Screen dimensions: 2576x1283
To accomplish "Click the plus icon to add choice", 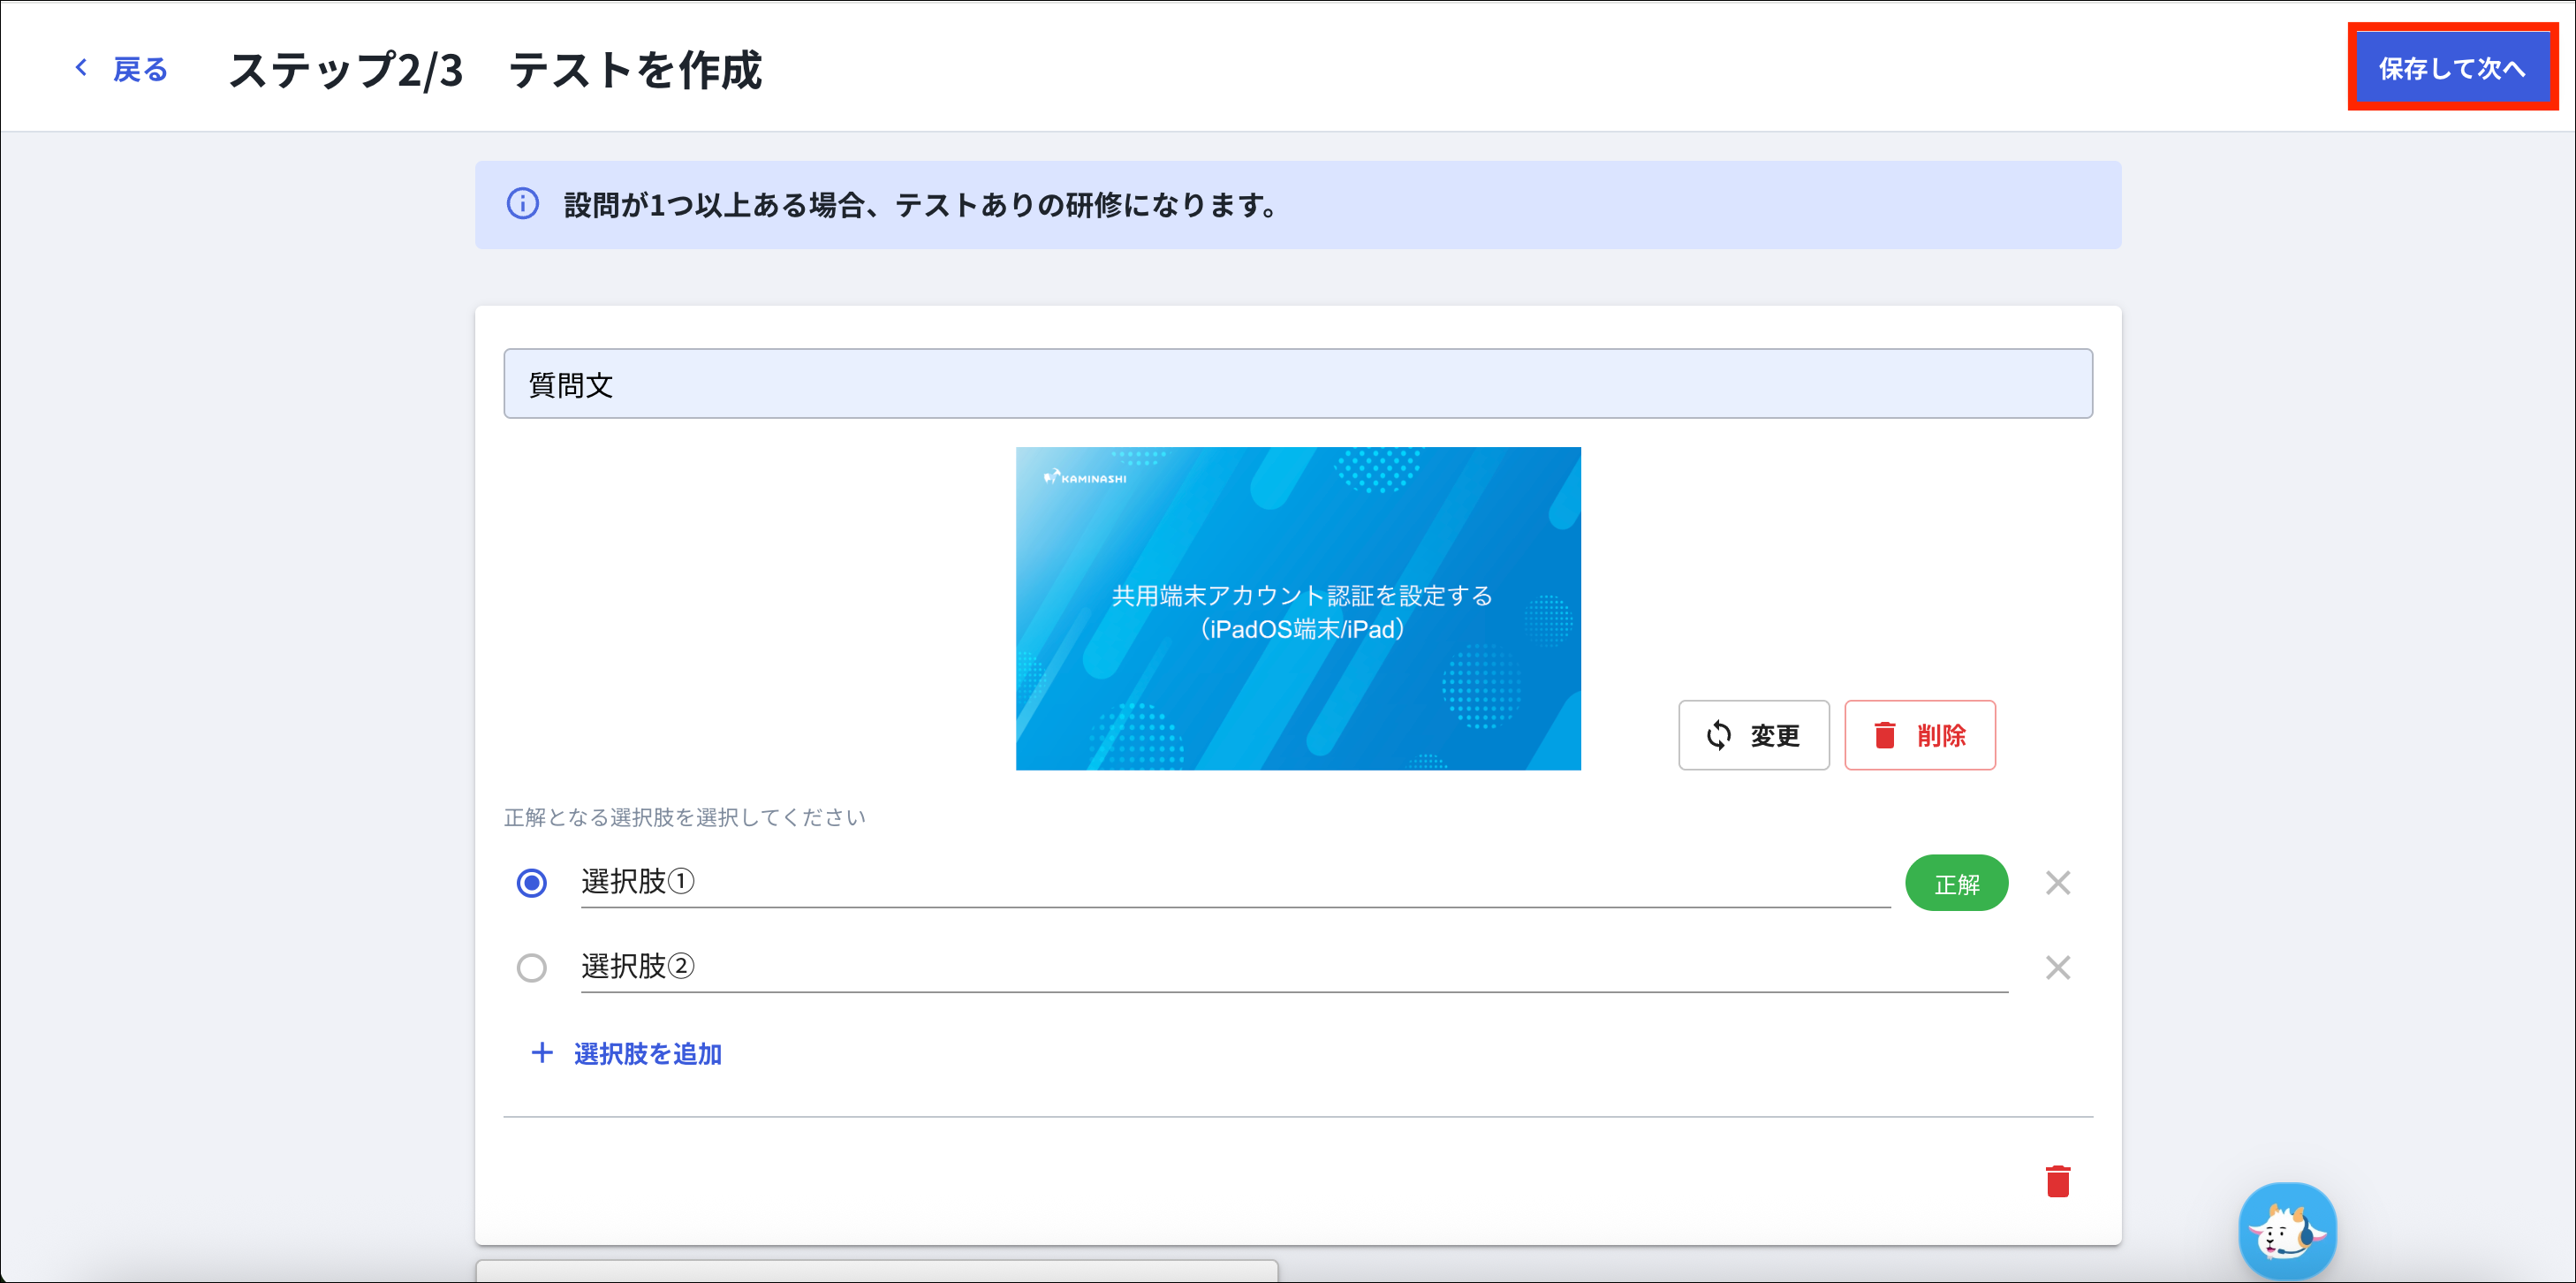I will [x=542, y=1053].
